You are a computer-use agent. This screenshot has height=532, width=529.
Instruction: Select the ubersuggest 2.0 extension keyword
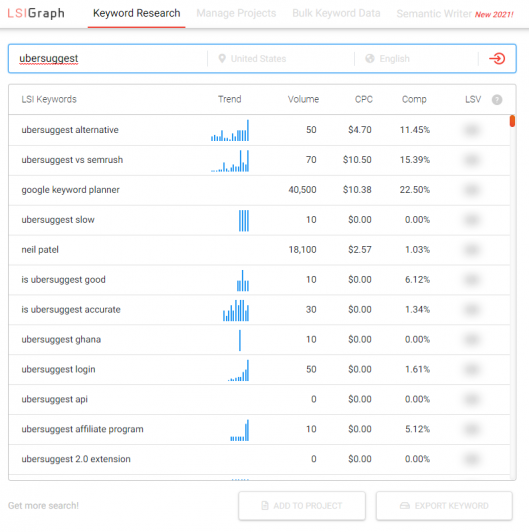point(76,459)
